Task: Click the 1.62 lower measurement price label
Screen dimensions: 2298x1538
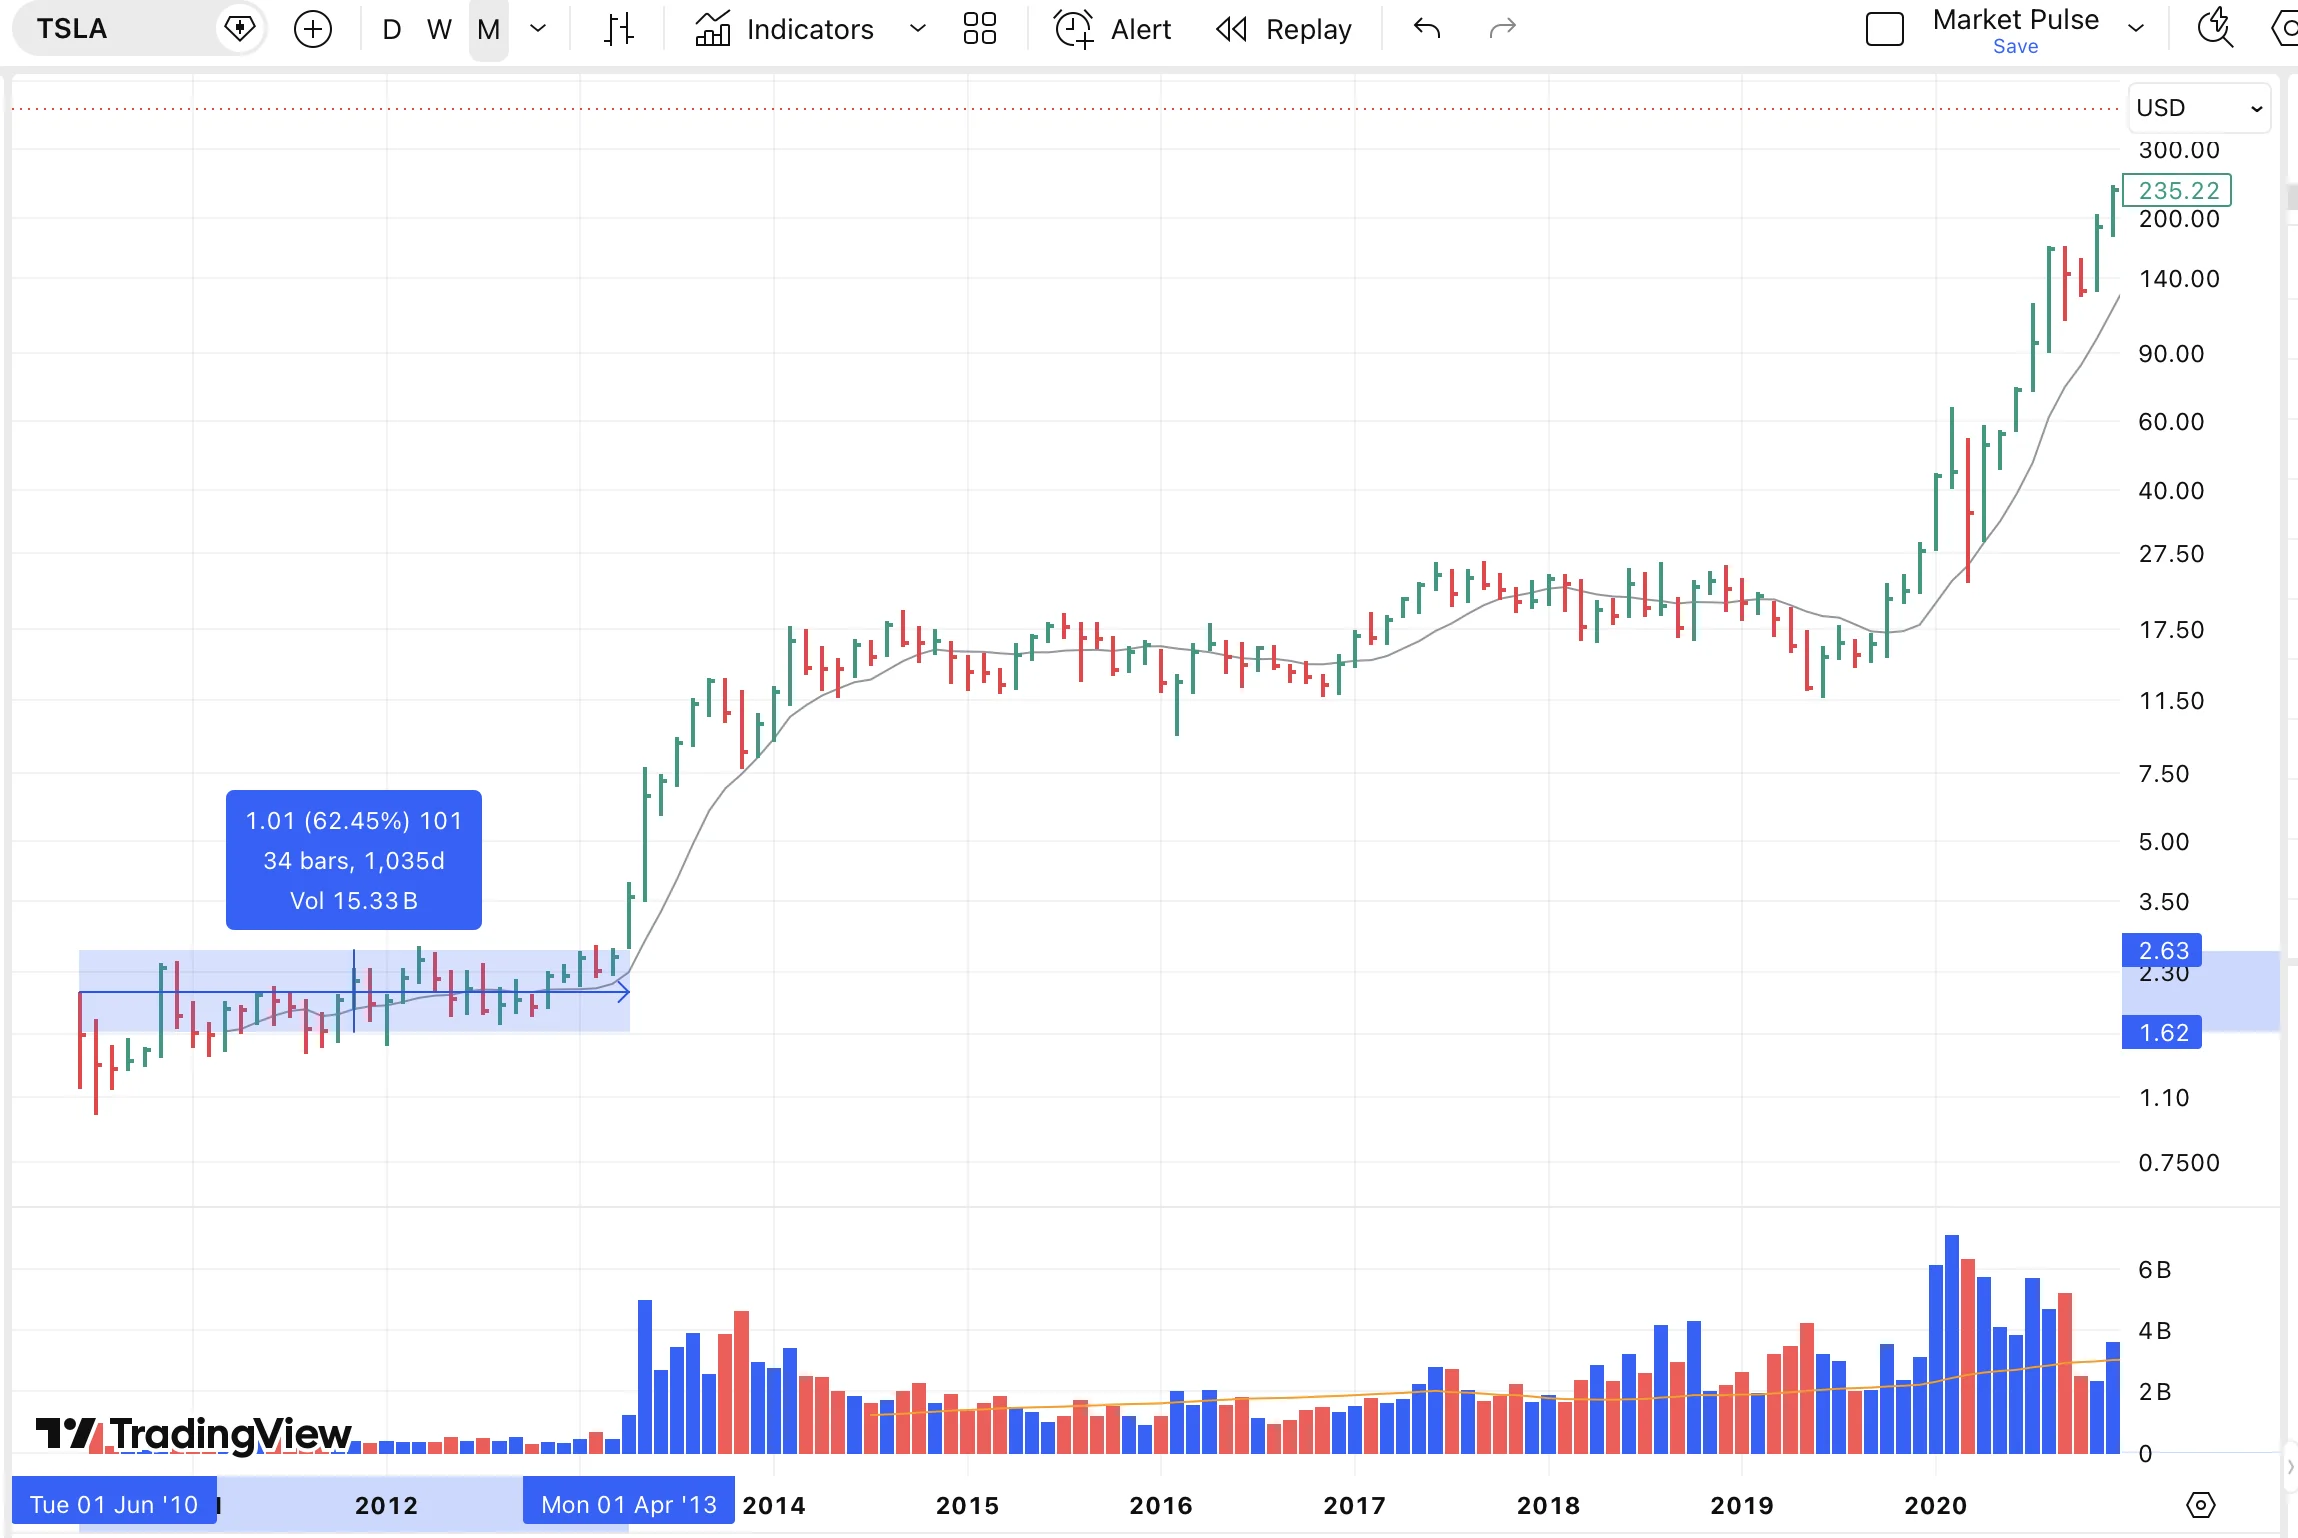Action: (2162, 1032)
